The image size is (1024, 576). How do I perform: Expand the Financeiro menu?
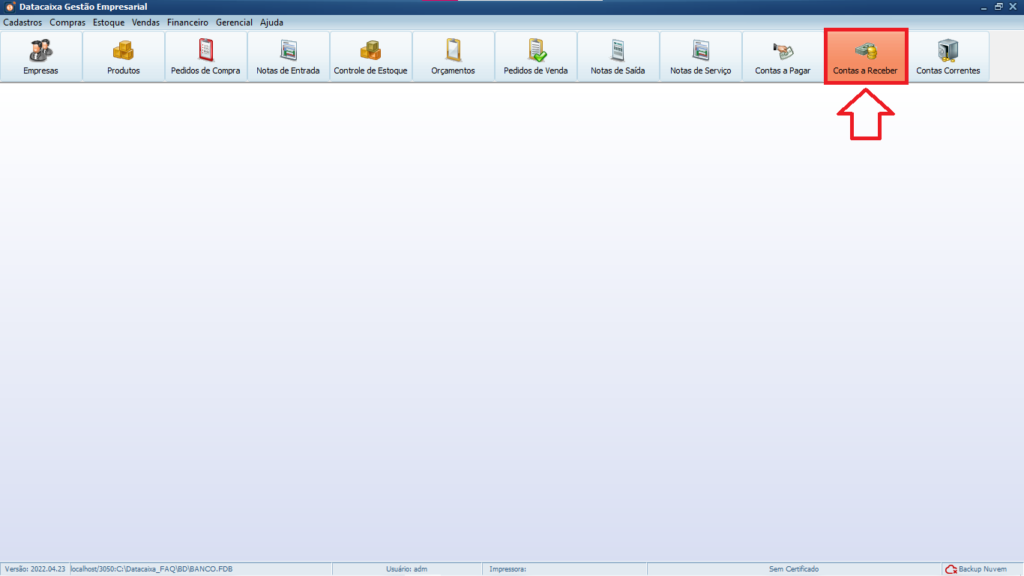(188, 22)
